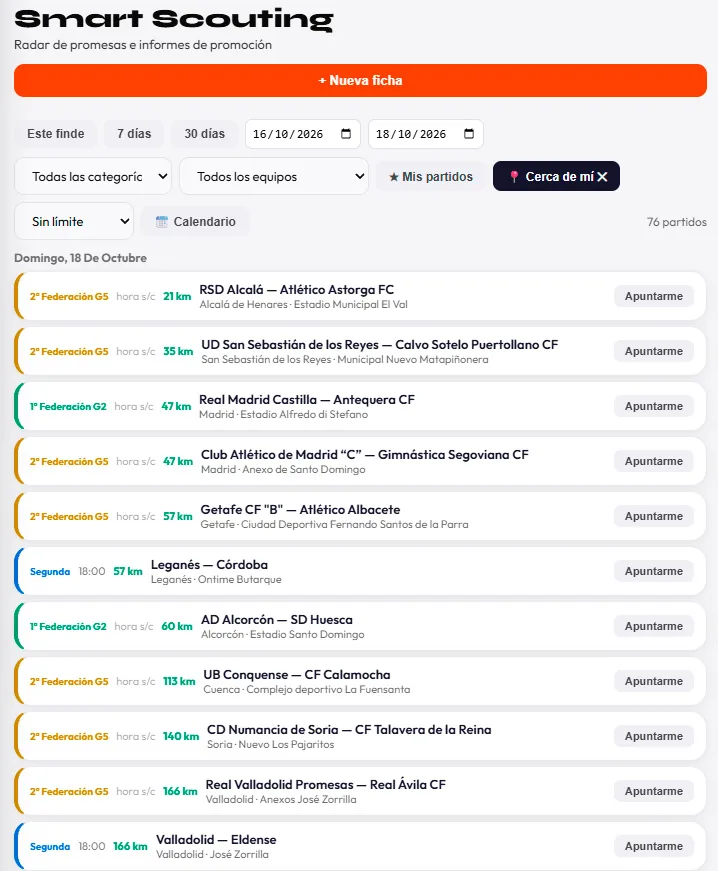Click the Segunda tag on Leganés row
The image size is (718, 871).
50,572
